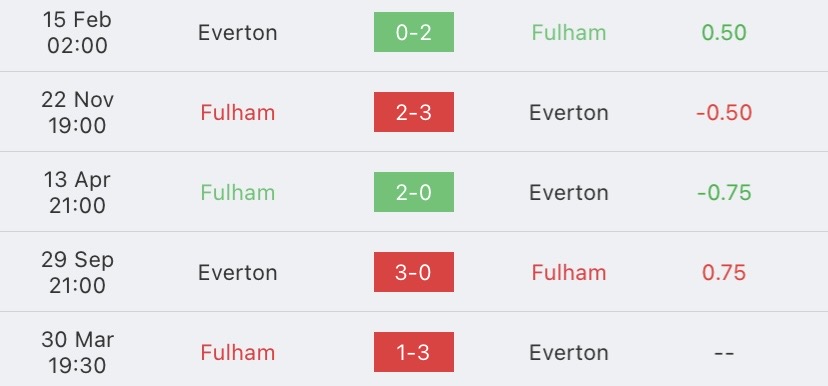Select green Fulham in the 15 Feb match

(x=569, y=33)
